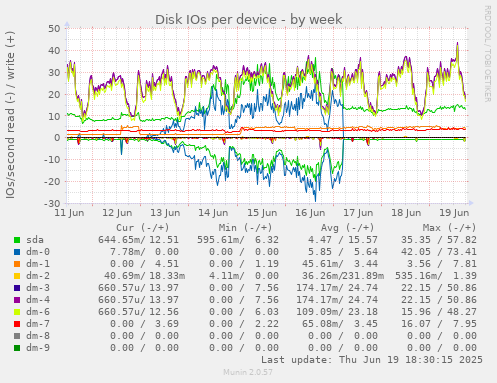Click the 18 Jun x-axis label

coord(406,213)
